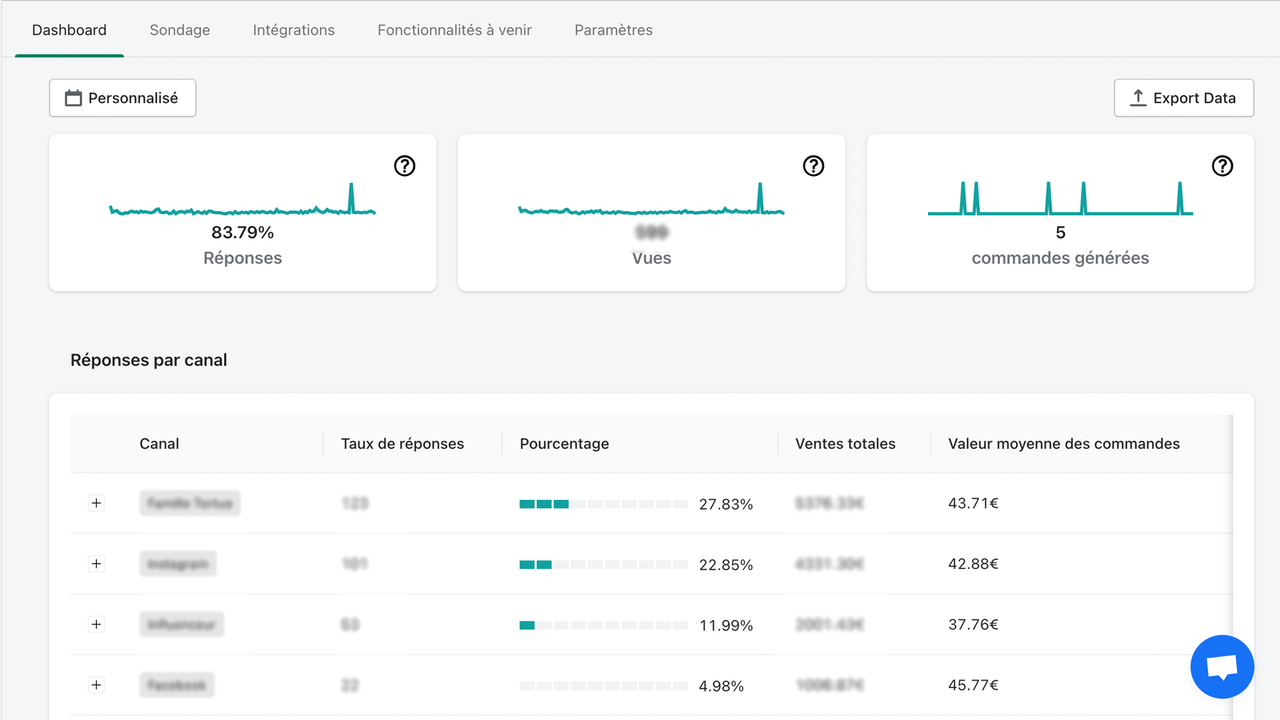Click the 22.85% percentage text

coord(726,565)
